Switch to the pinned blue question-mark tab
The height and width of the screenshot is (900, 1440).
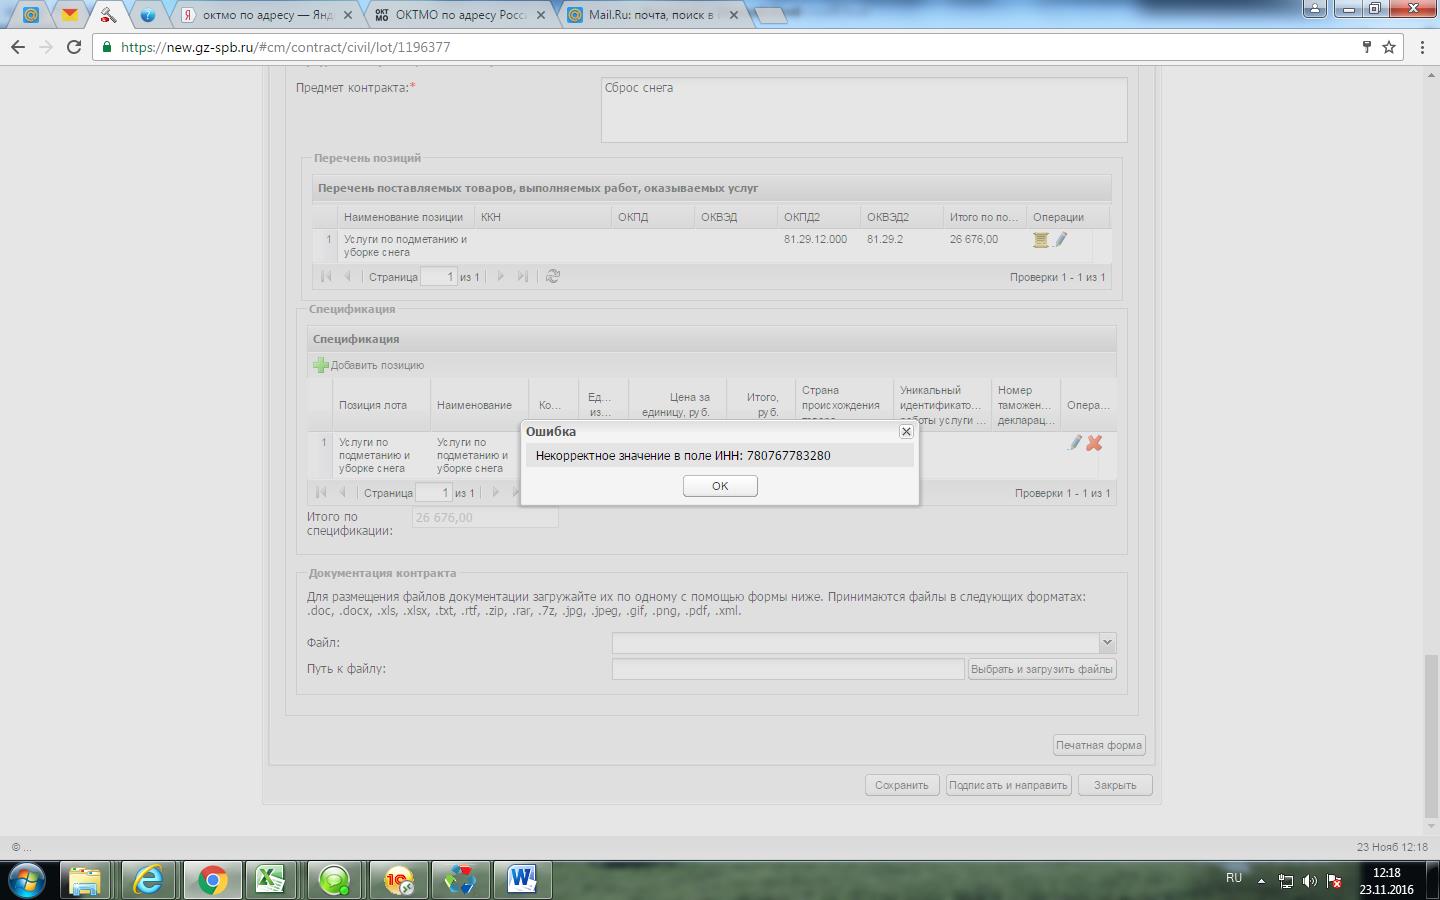(x=147, y=15)
